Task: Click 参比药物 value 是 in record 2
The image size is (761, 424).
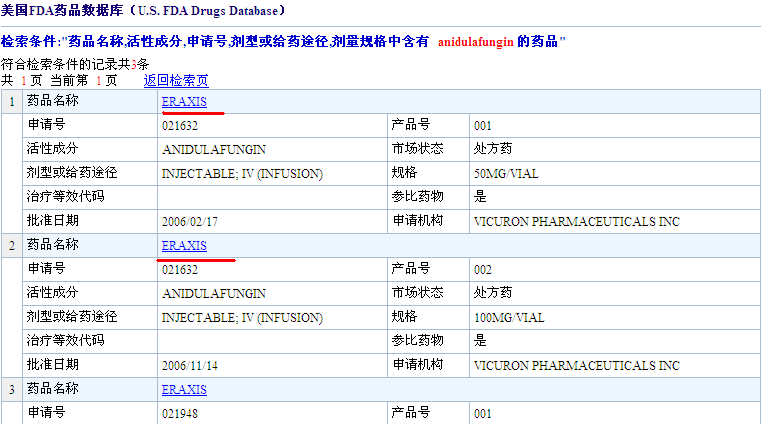Action: click(x=480, y=341)
